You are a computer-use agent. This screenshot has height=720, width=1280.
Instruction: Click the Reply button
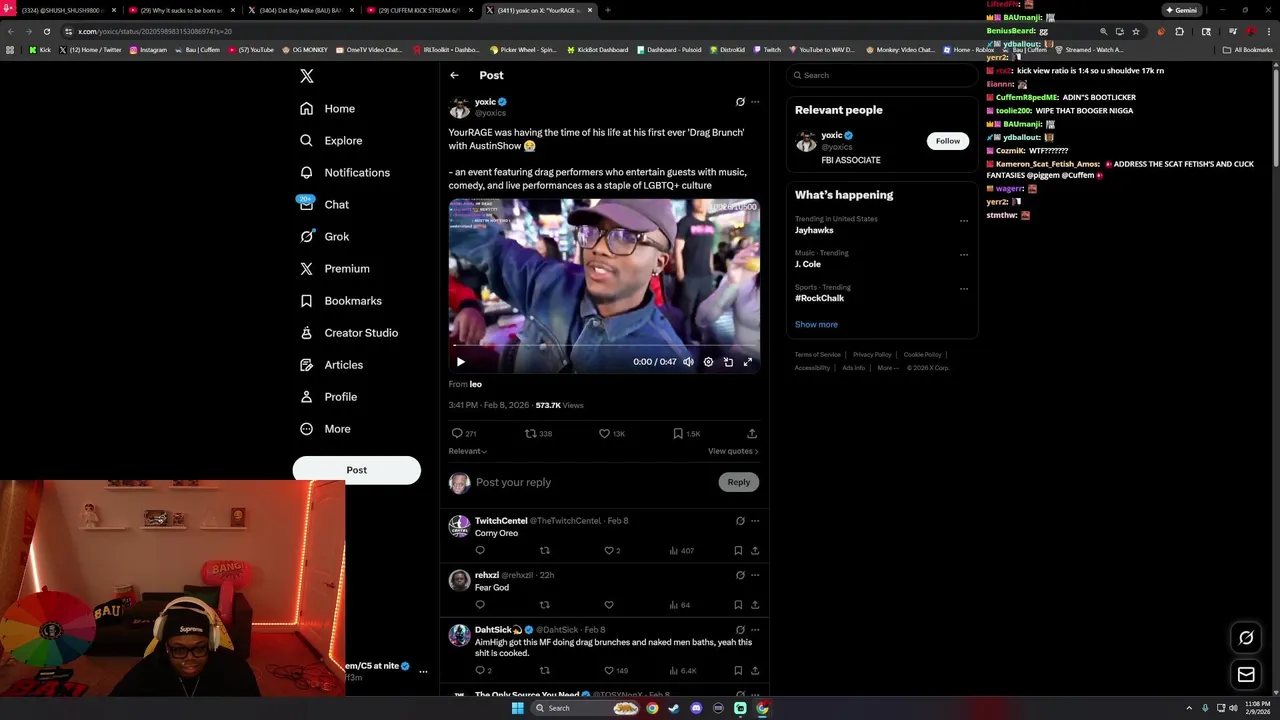tap(739, 482)
